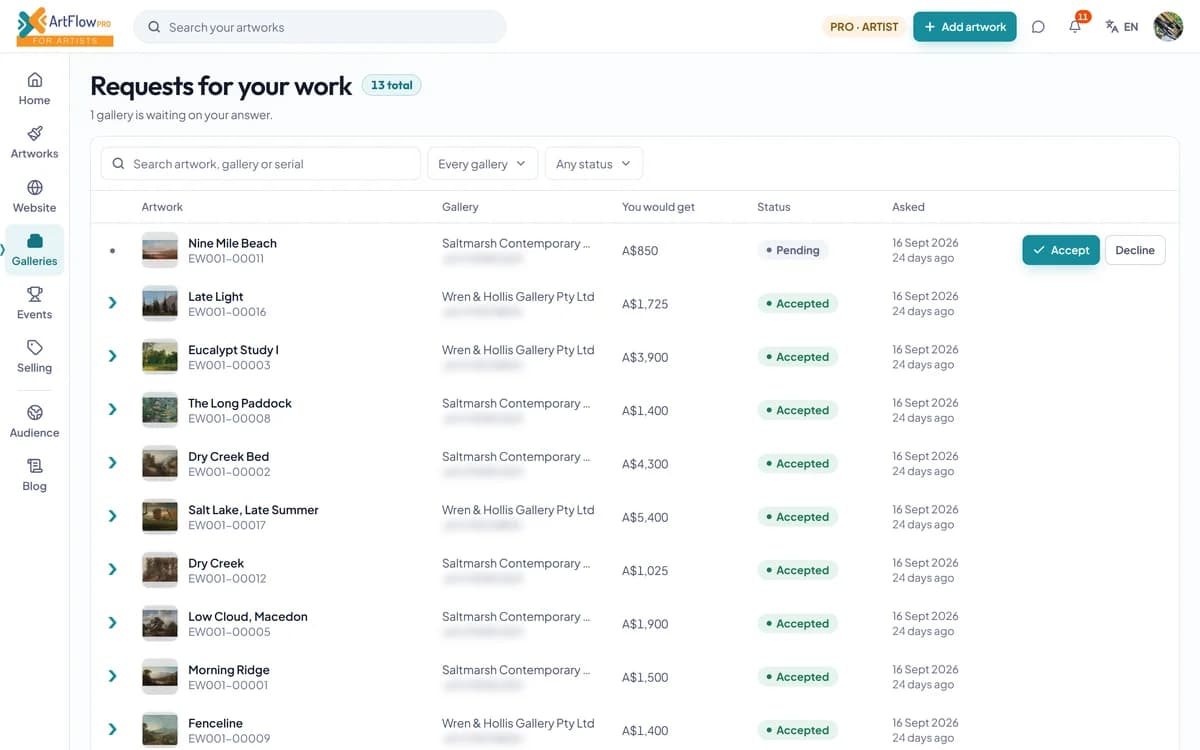This screenshot has height=750, width=1200.
Task: Expand the Fenceline request row
Action: (x=112, y=729)
